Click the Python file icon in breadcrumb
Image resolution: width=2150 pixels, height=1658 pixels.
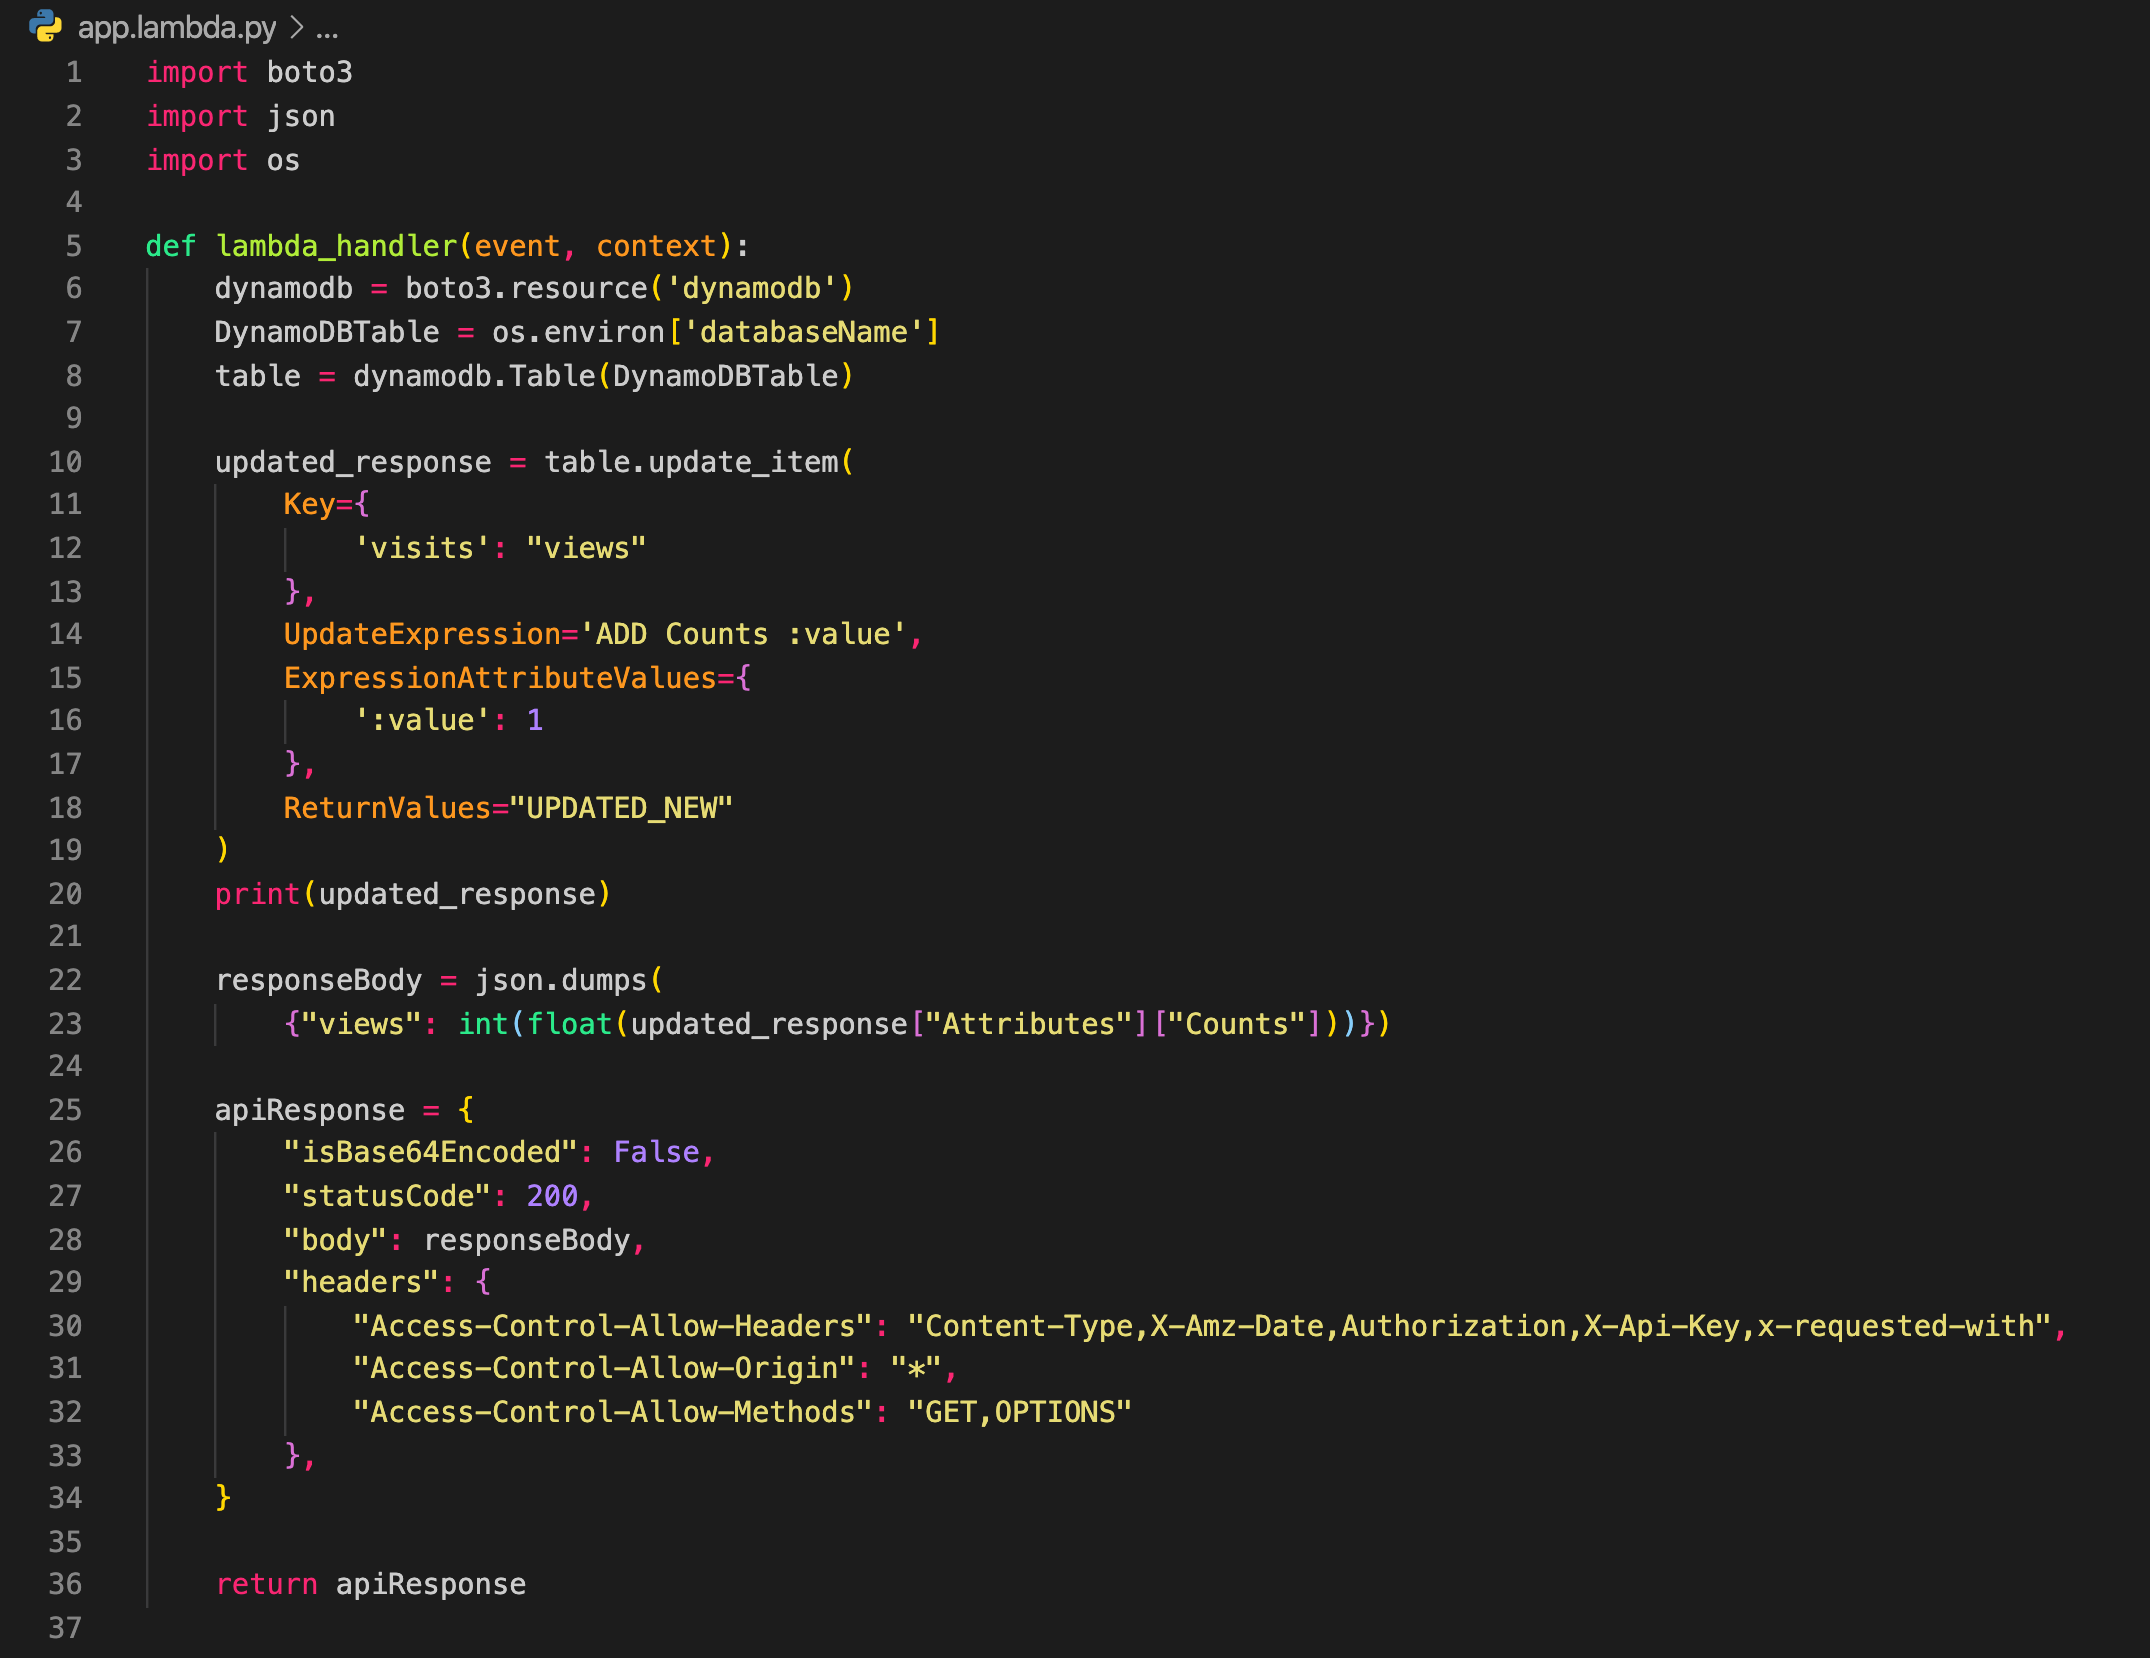(x=45, y=26)
